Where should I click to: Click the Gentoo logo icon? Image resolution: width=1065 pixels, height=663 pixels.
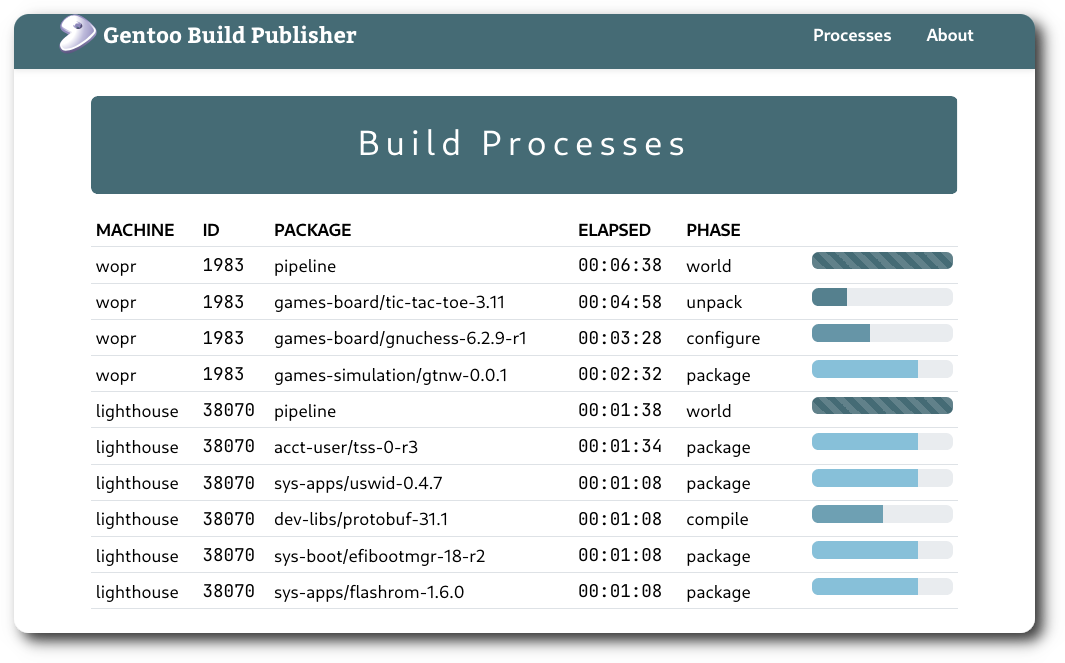pos(77,33)
